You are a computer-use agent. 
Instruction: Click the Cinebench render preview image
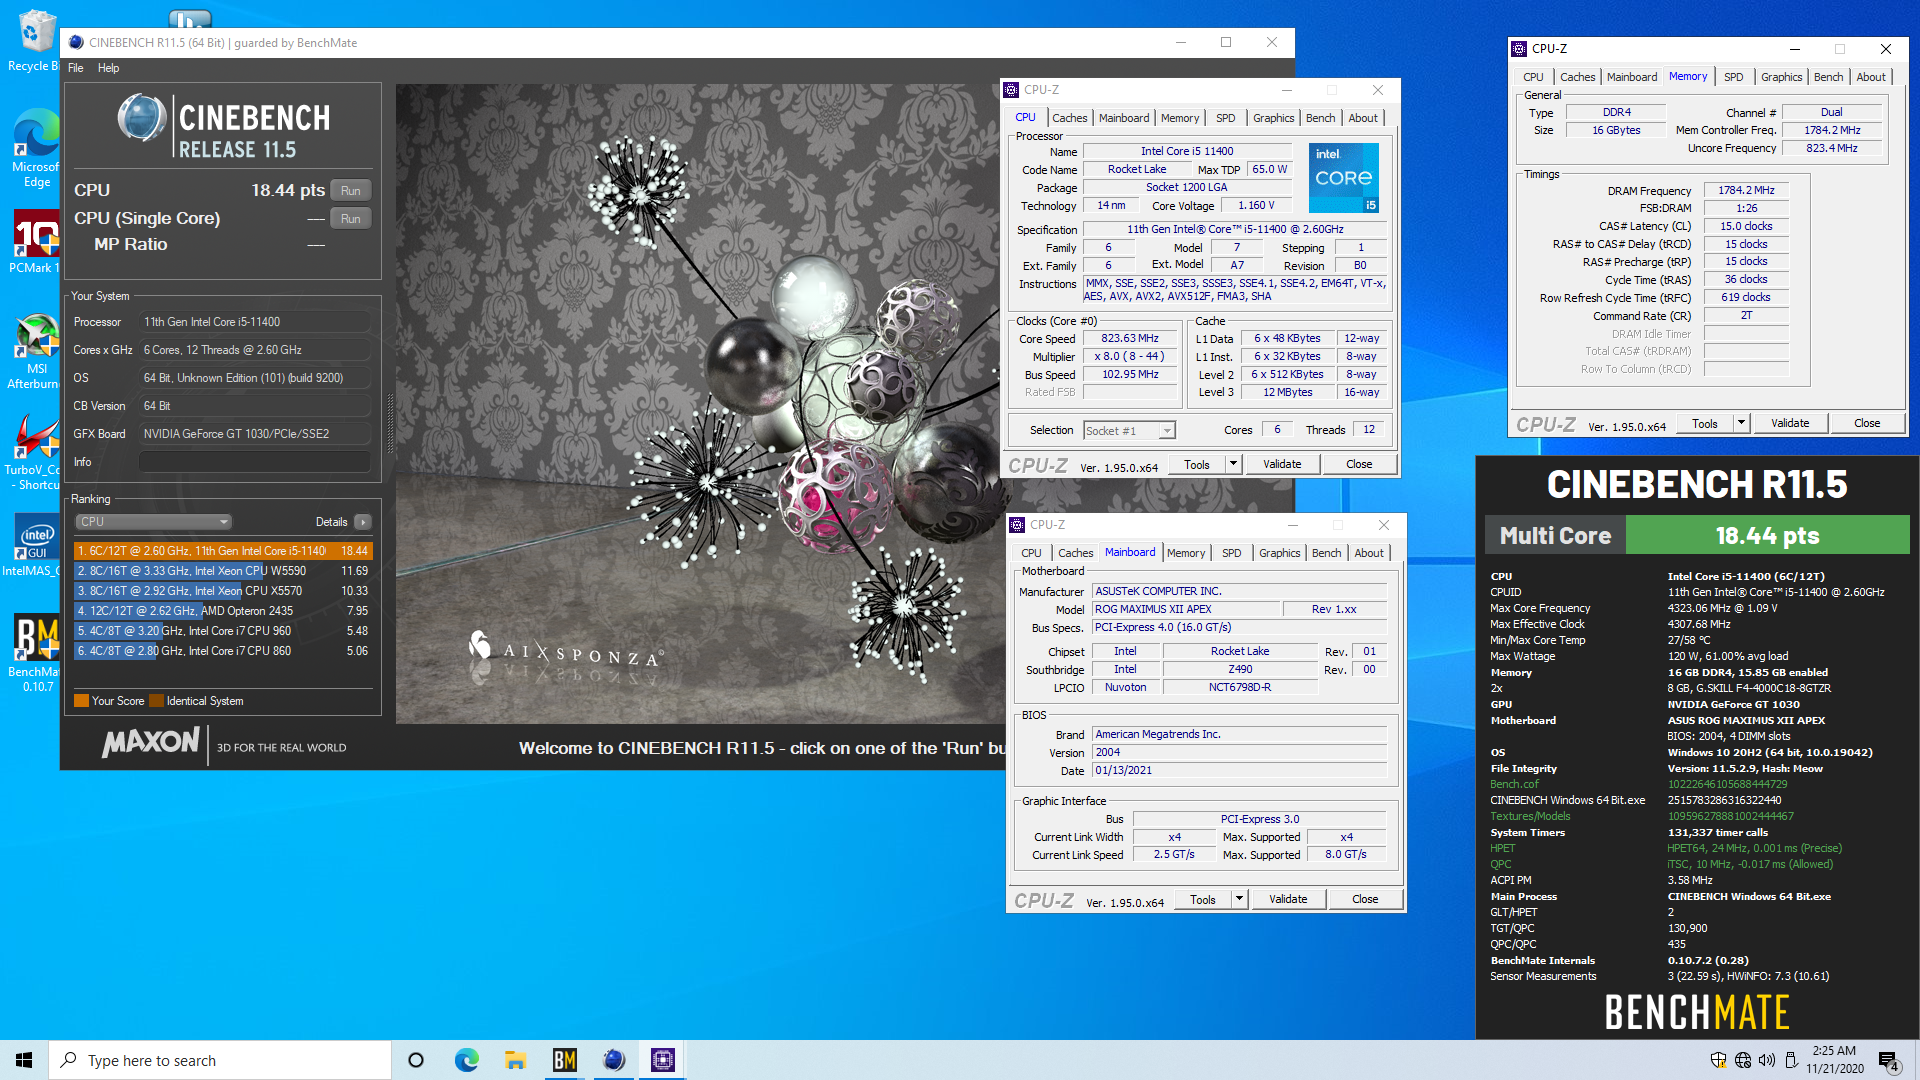point(700,404)
